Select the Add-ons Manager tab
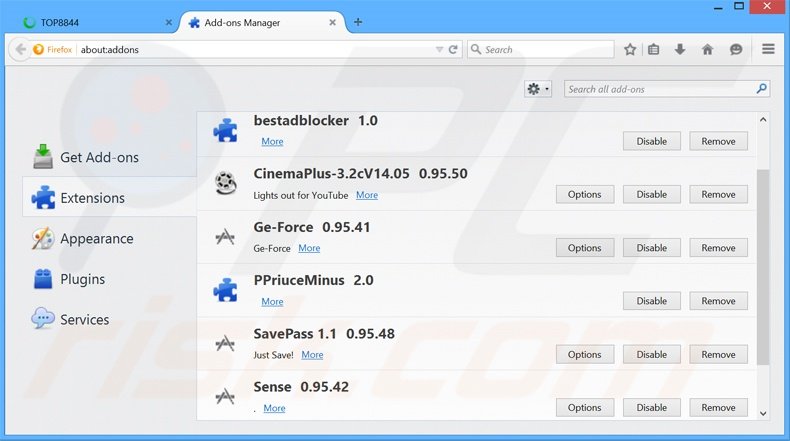This screenshot has width=790, height=441. 262,23
